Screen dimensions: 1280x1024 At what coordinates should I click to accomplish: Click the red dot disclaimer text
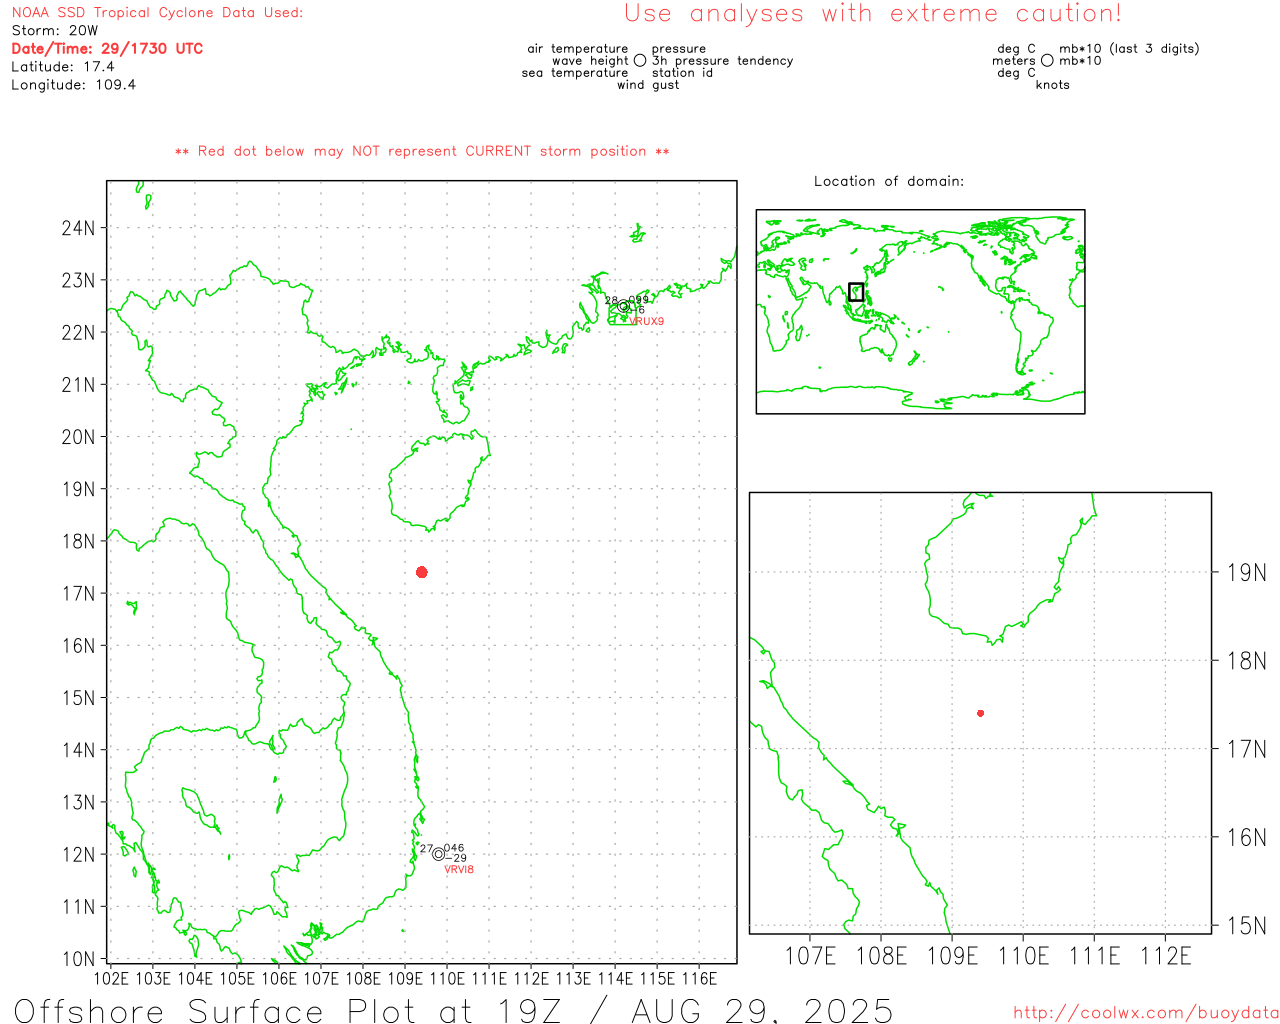click(422, 151)
